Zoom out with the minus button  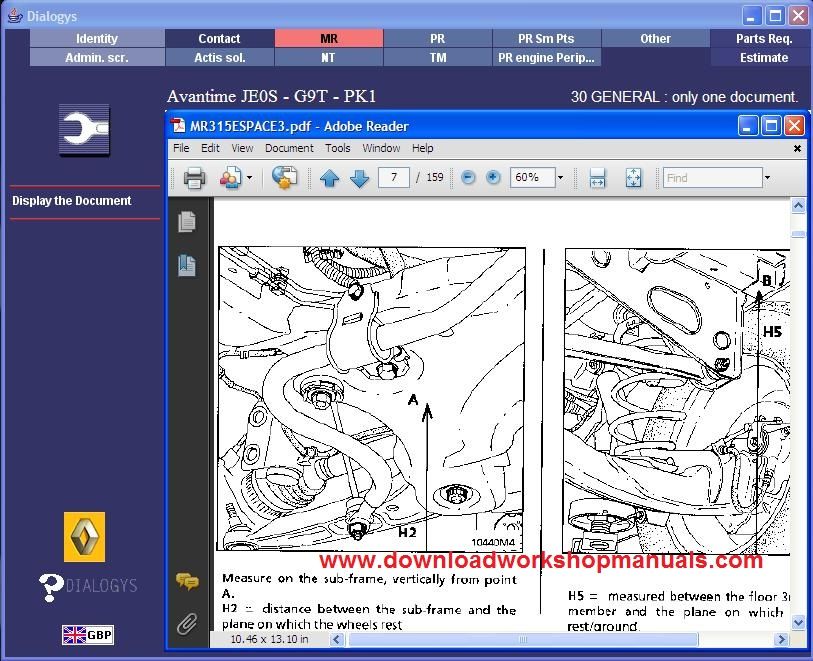coord(468,177)
